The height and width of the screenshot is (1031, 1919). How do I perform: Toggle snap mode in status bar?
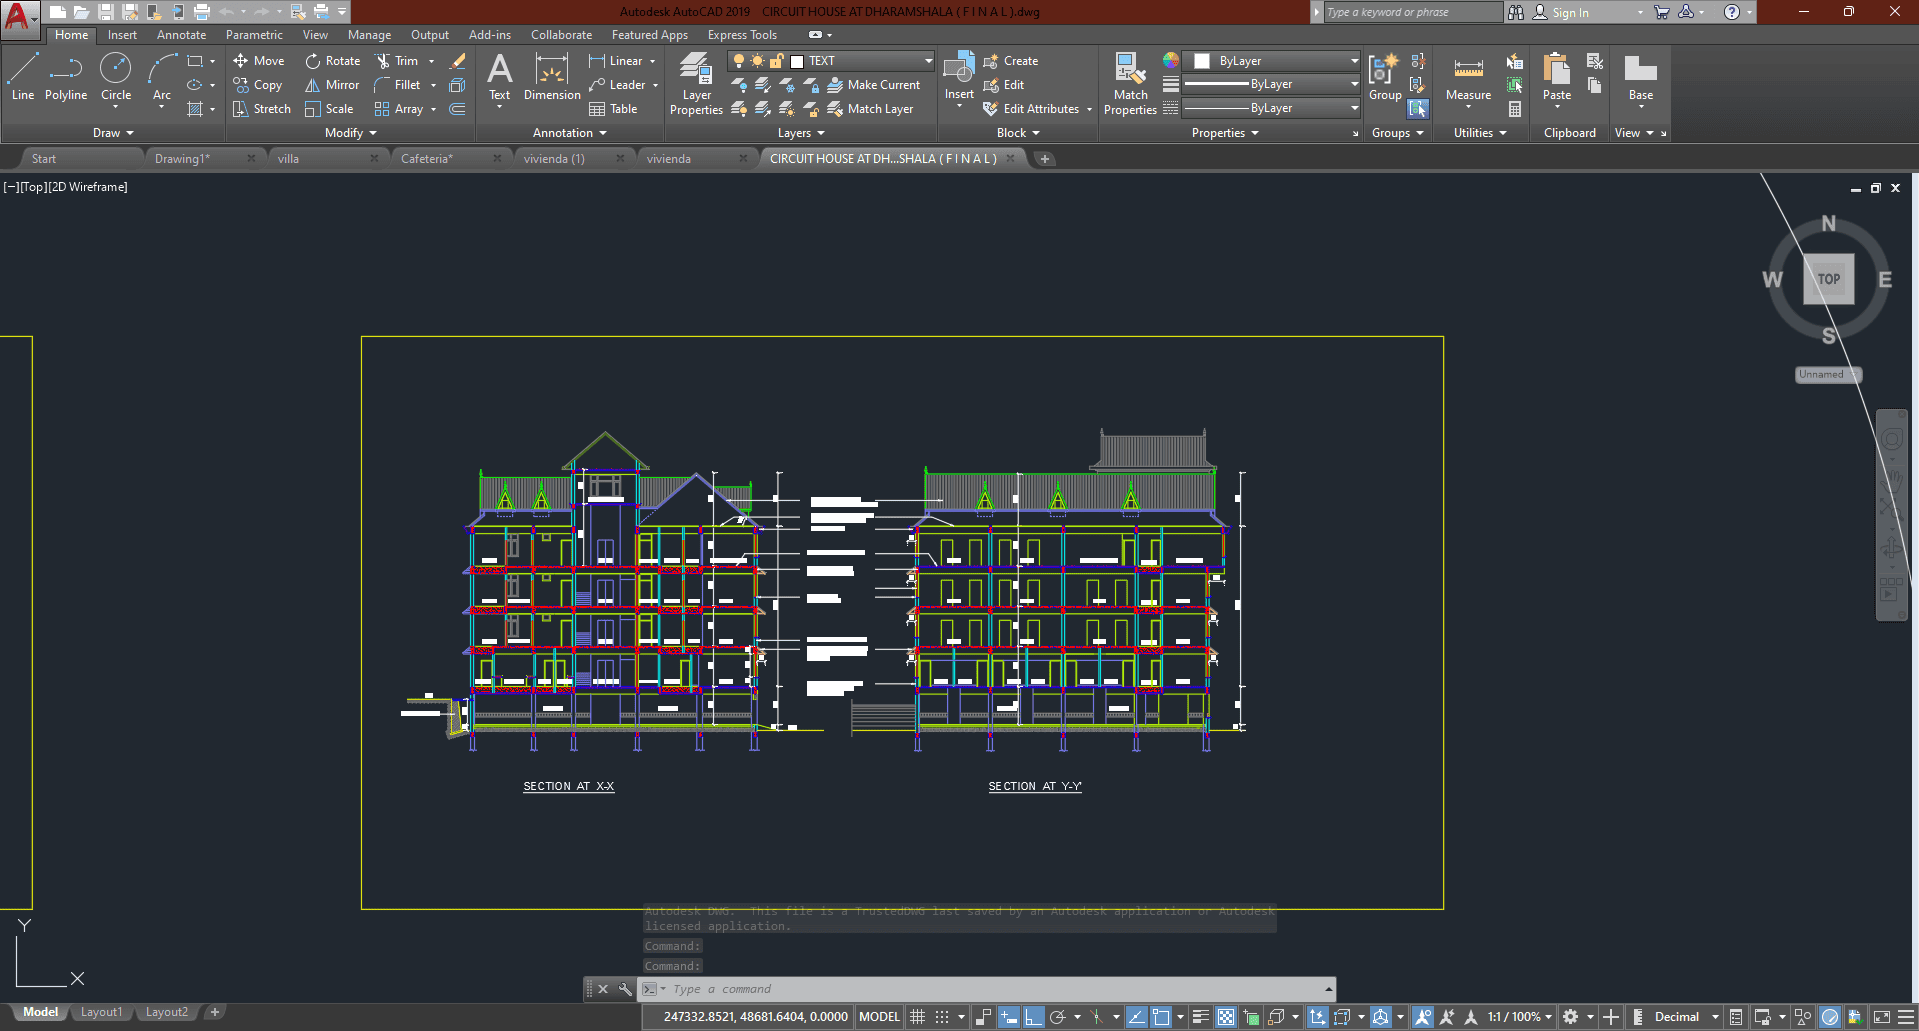tap(942, 1017)
